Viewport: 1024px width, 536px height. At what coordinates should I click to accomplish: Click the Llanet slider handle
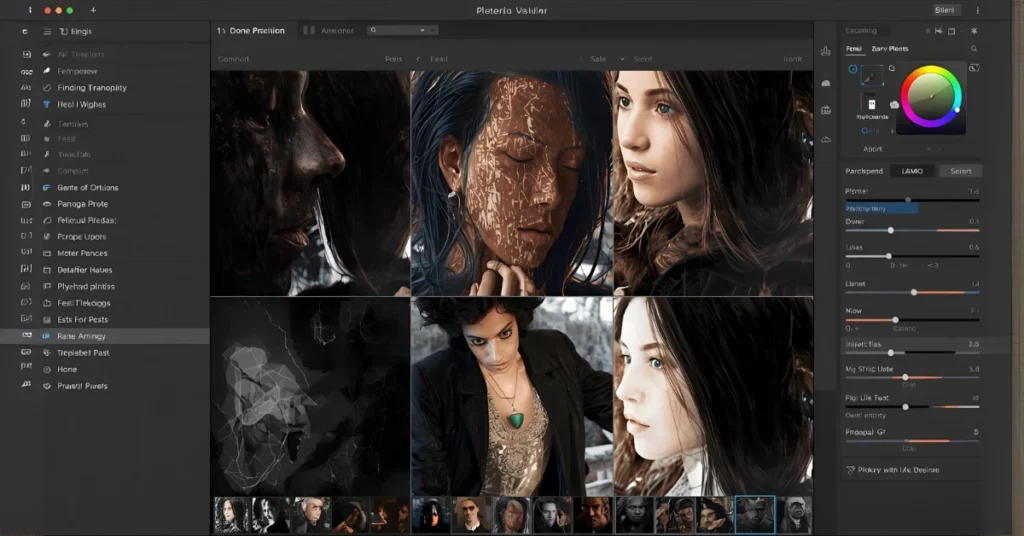click(x=914, y=292)
